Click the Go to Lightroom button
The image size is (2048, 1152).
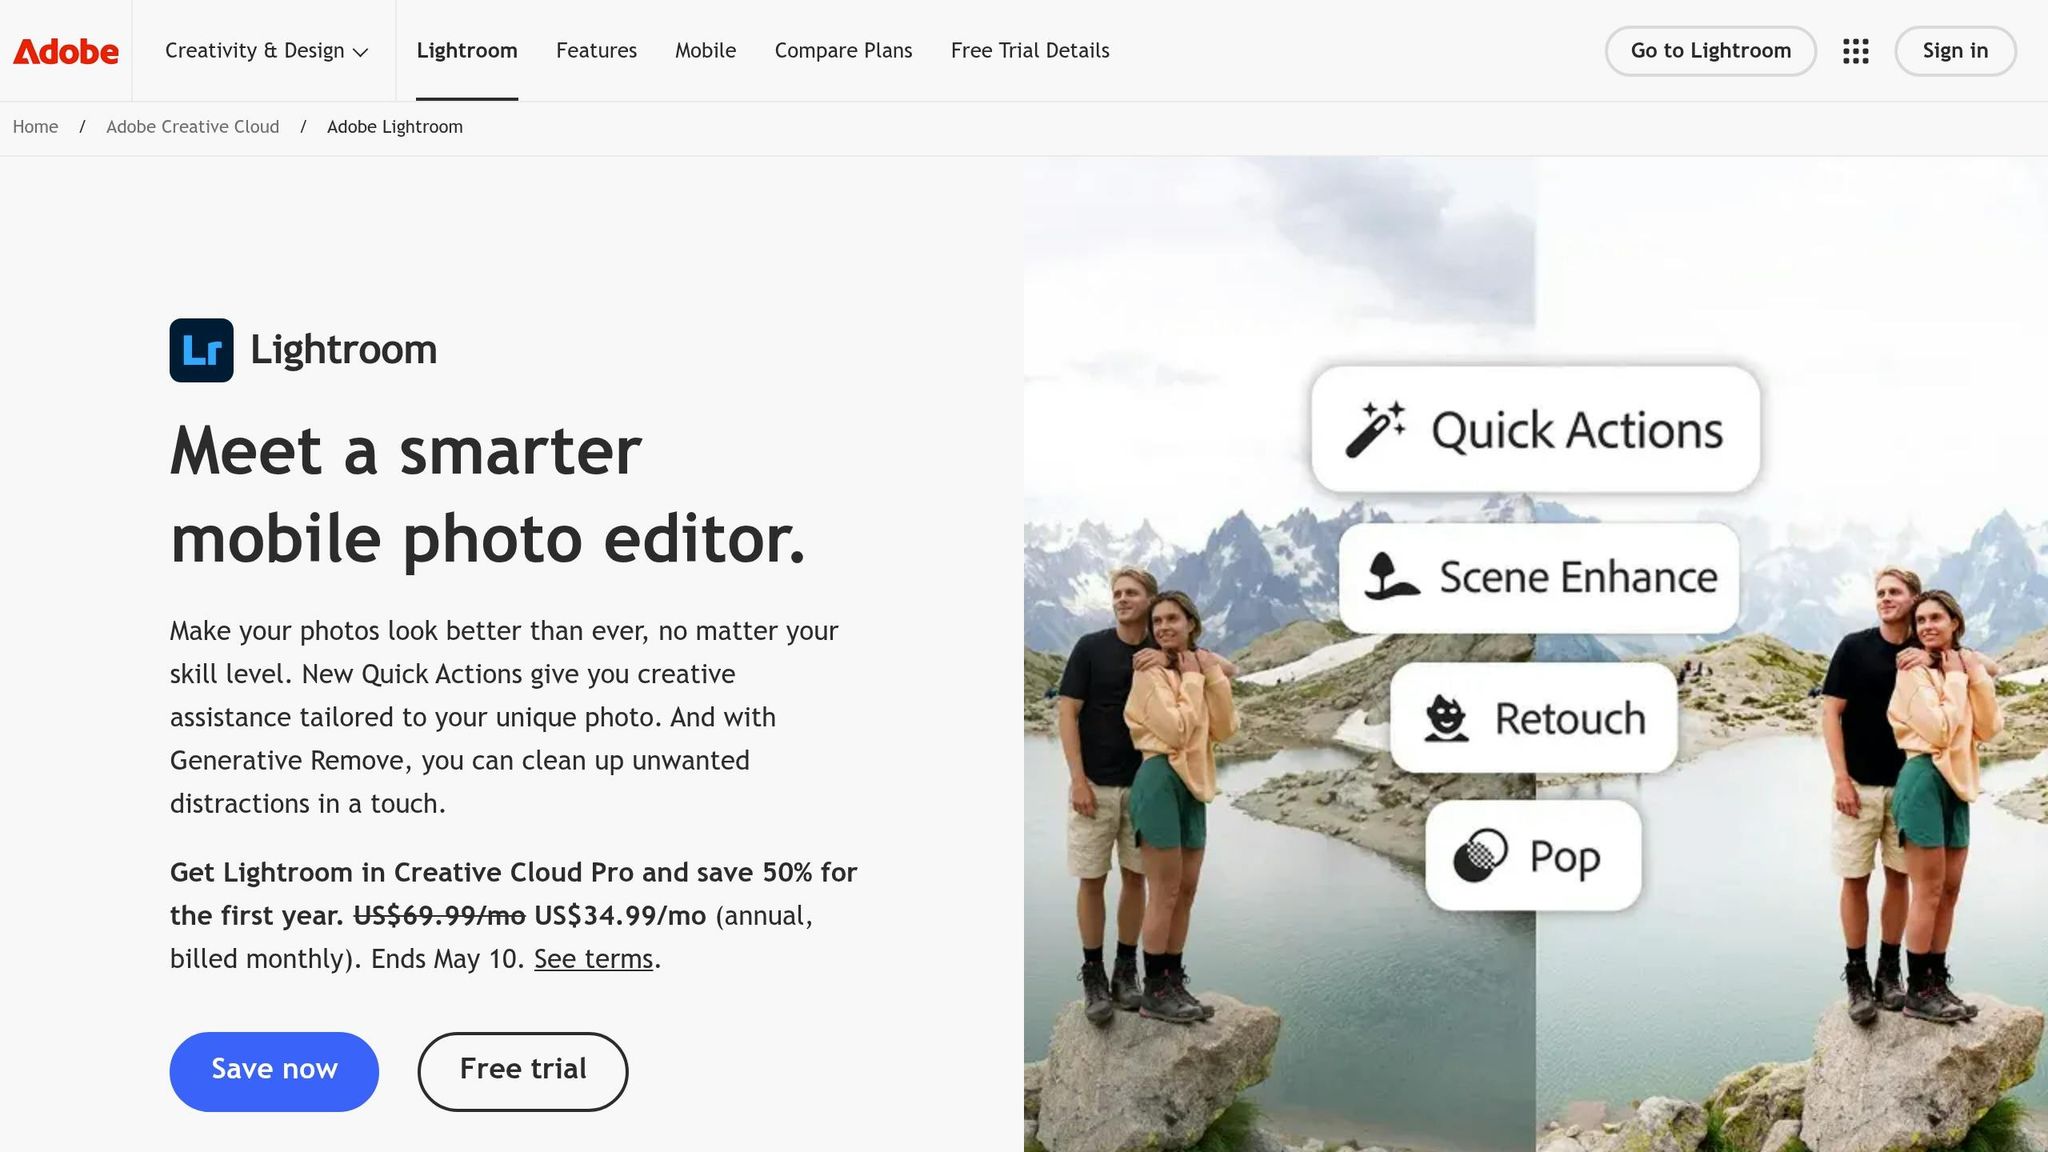(1710, 51)
